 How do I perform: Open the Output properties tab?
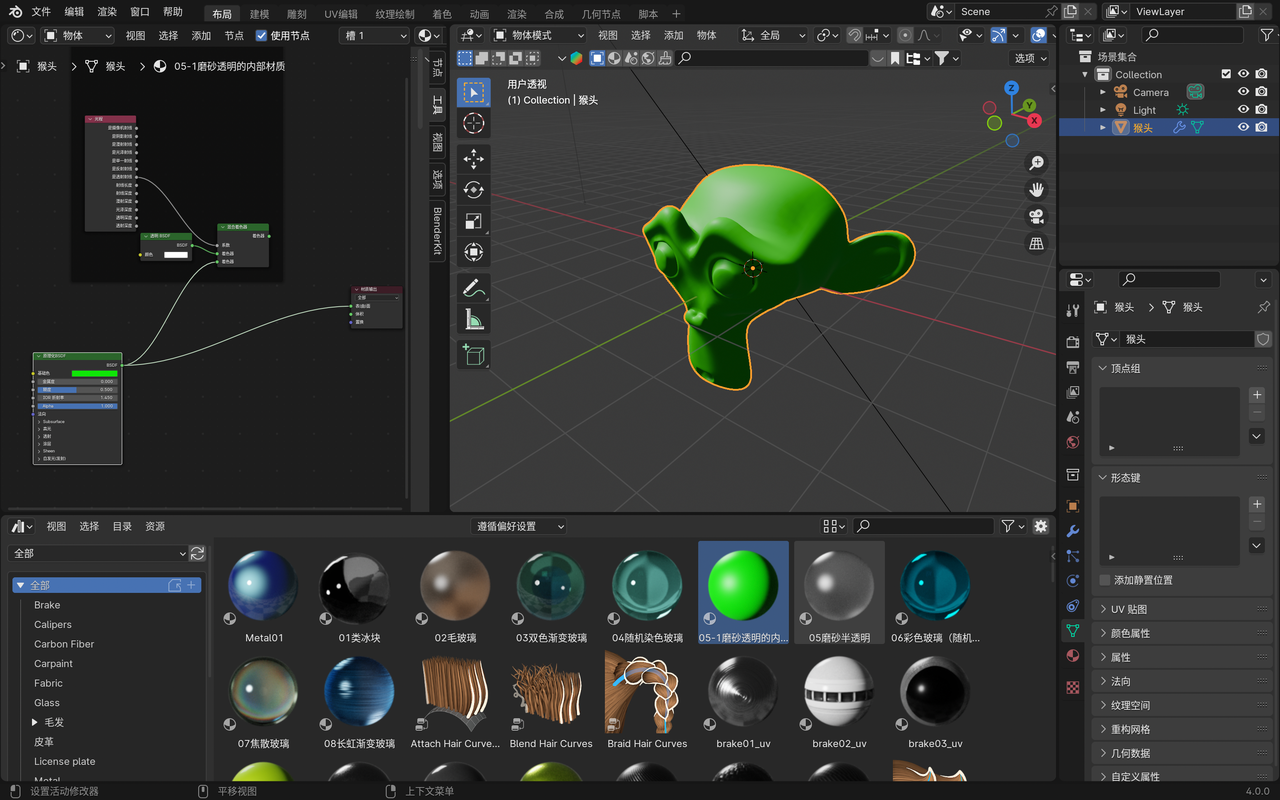1073,367
